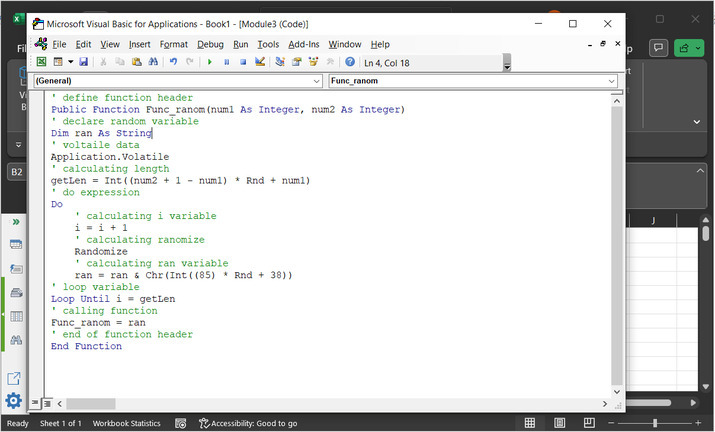Click the 'Randomize' code line
Image resolution: width=715 pixels, height=432 pixels.
(101, 252)
